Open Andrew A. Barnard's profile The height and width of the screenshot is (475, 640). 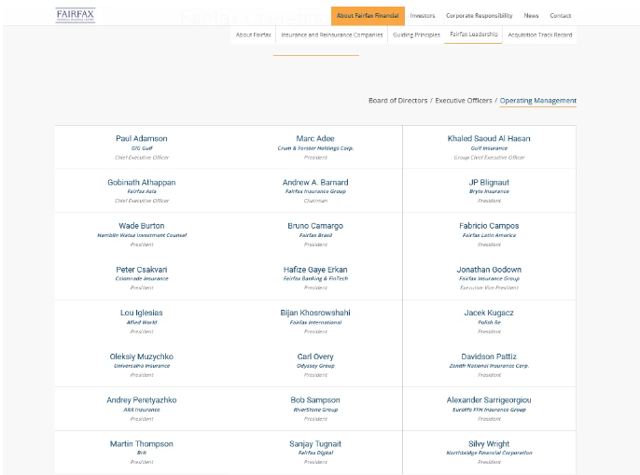tap(315, 182)
